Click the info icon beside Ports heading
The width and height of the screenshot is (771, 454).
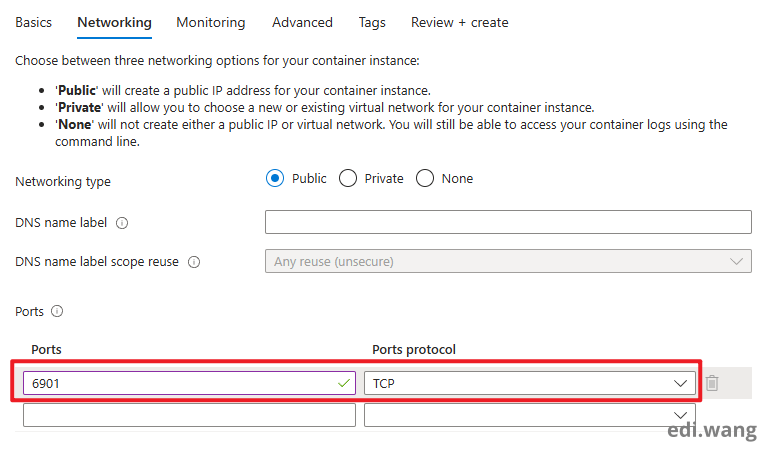pos(57,311)
